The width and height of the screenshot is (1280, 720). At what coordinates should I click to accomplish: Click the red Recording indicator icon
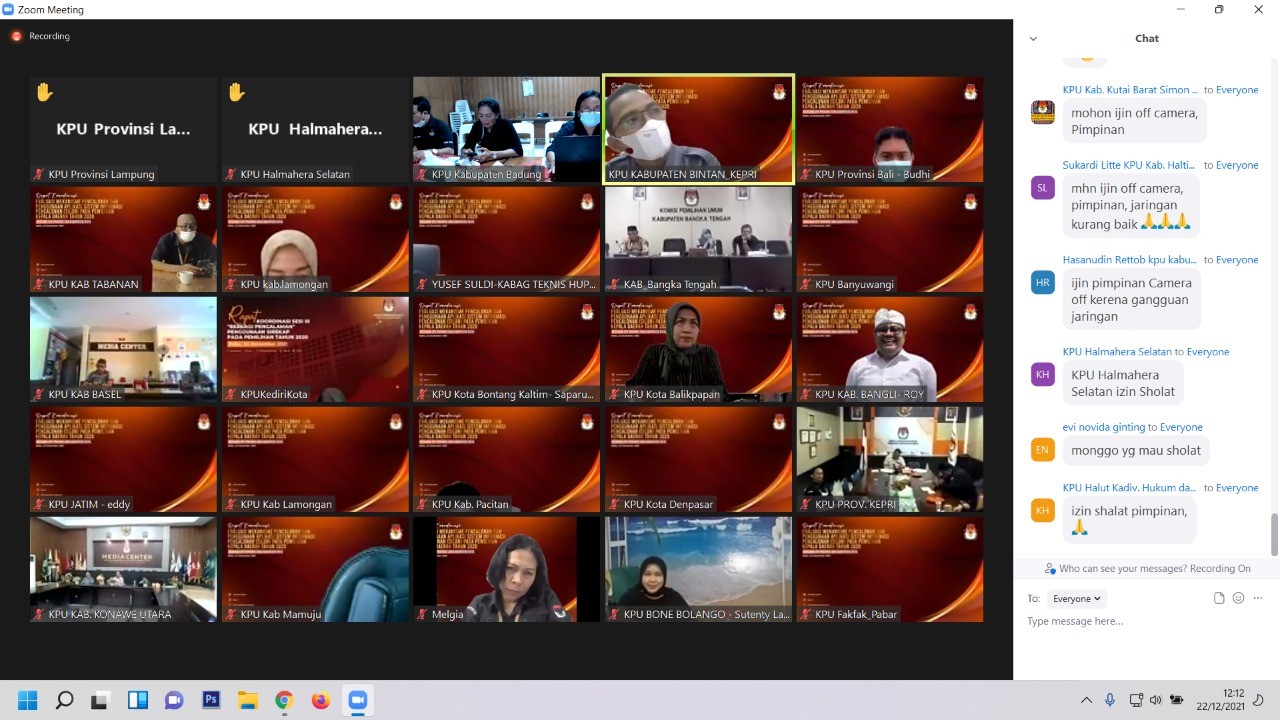(x=16, y=36)
